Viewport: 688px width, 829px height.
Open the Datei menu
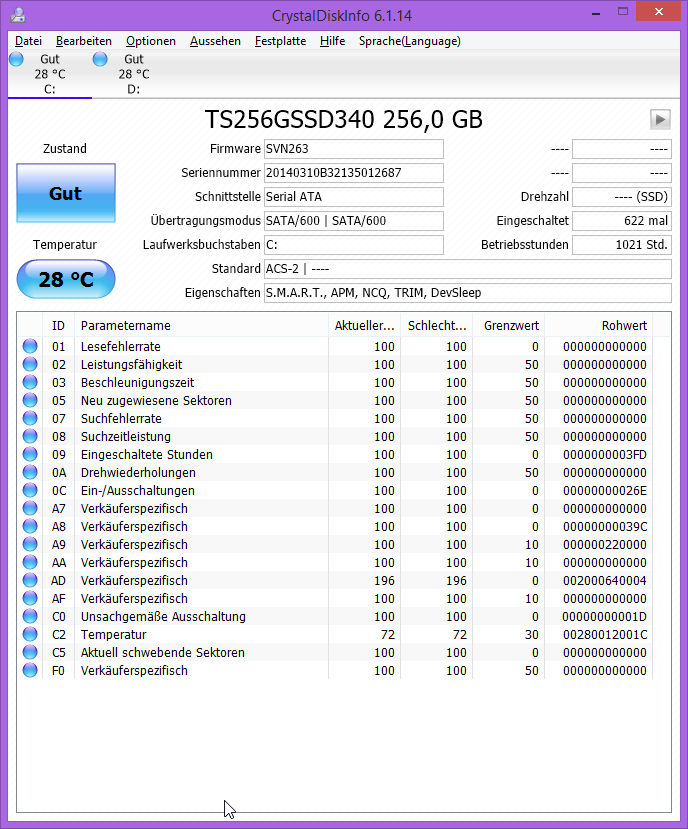click(x=28, y=41)
